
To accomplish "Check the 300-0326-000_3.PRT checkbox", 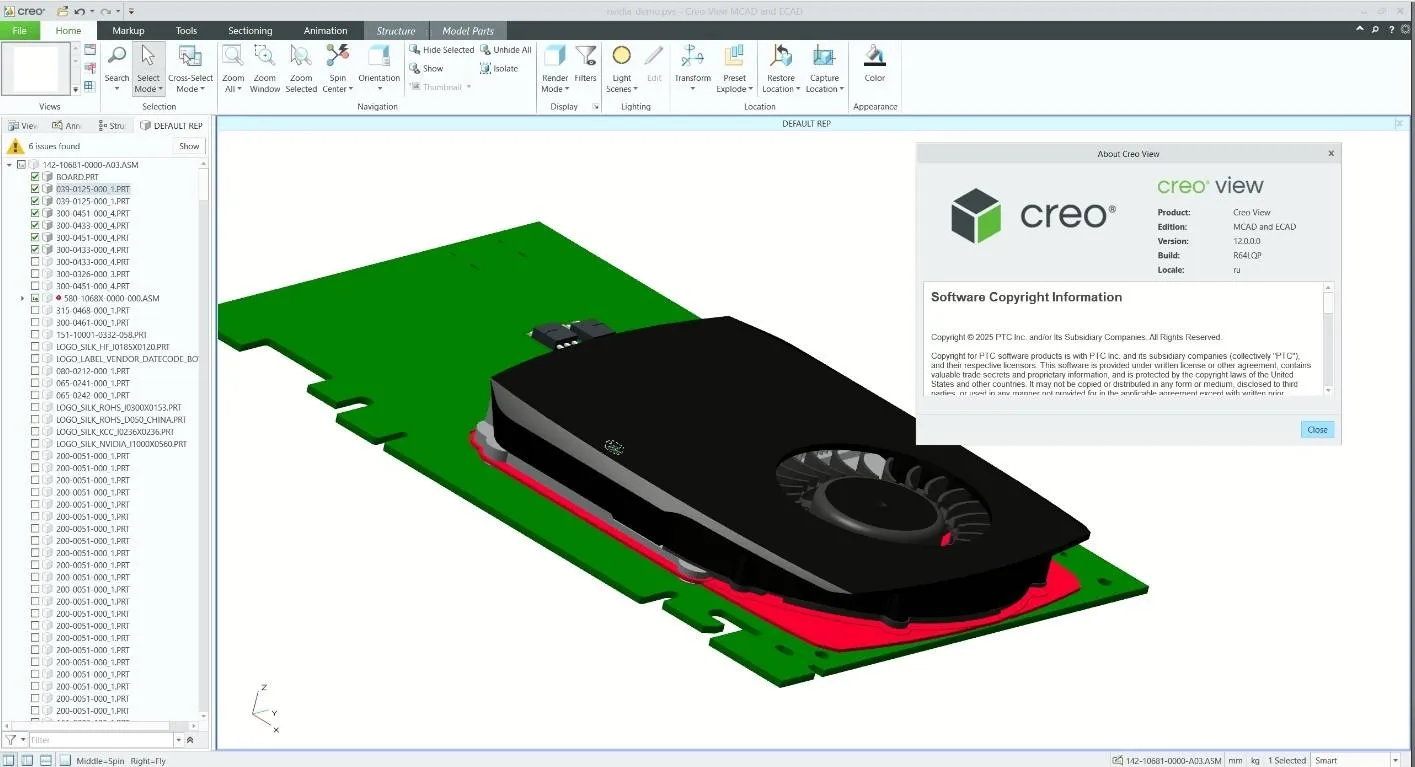I will (35, 274).
